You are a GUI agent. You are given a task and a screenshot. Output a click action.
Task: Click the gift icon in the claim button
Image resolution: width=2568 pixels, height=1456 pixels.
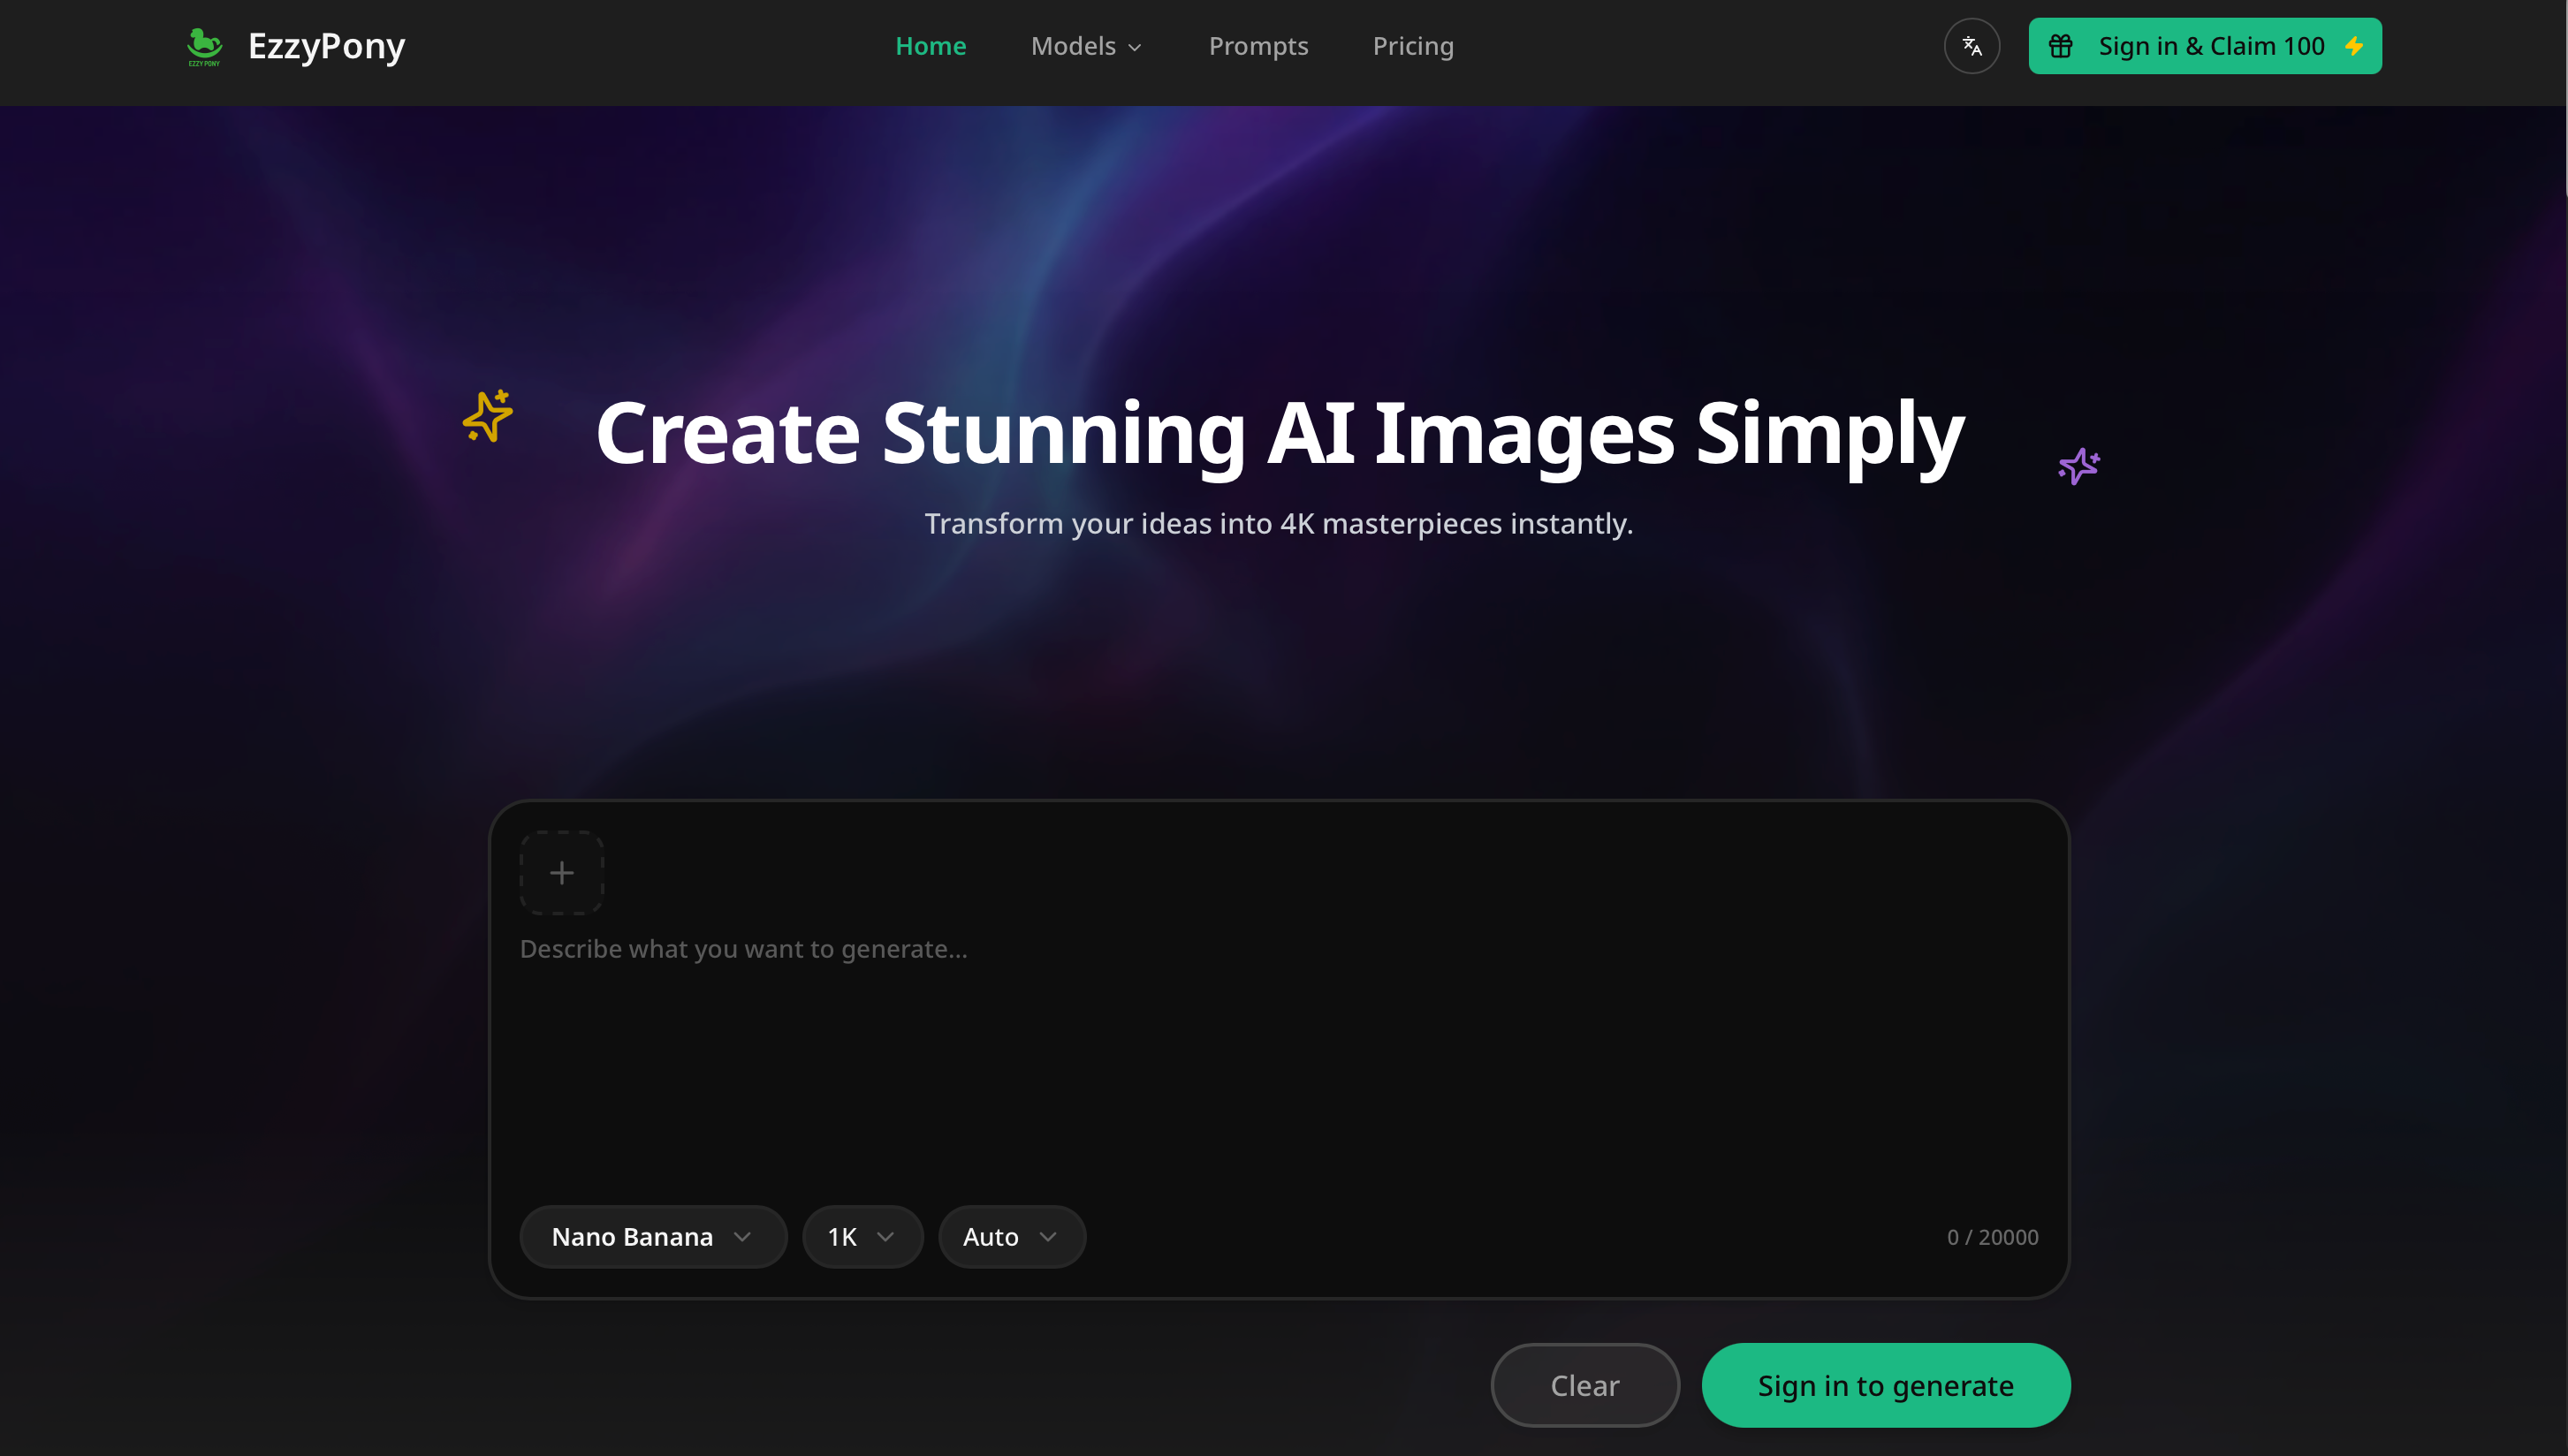(x=2060, y=45)
